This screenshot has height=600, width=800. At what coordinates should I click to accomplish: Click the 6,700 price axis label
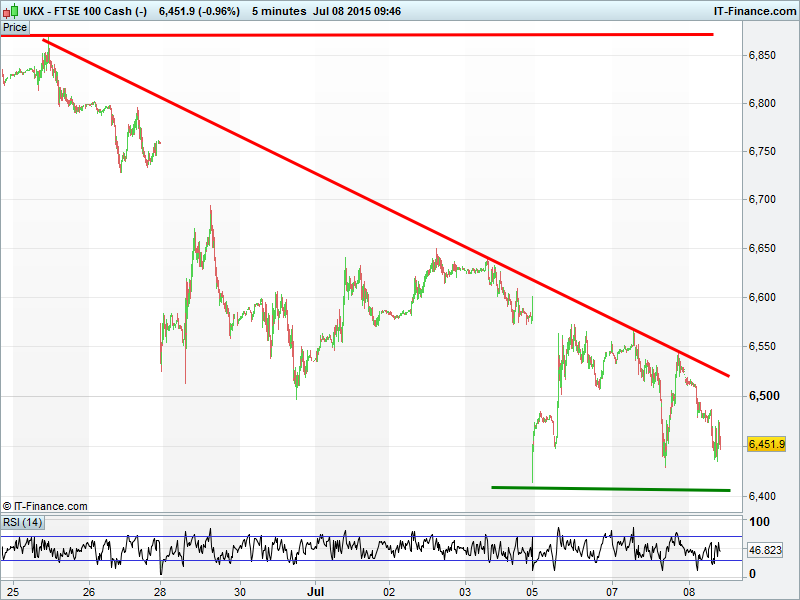click(x=762, y=199)
